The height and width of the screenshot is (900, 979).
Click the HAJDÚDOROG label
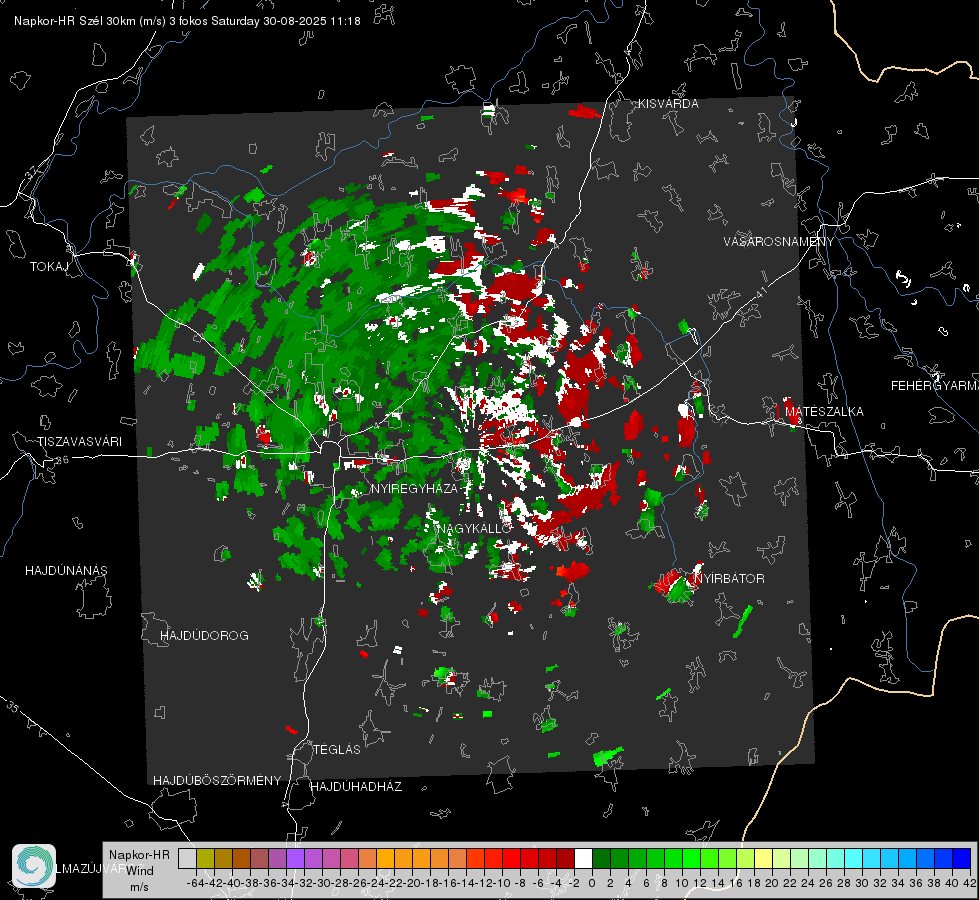(x=204, y=636)
